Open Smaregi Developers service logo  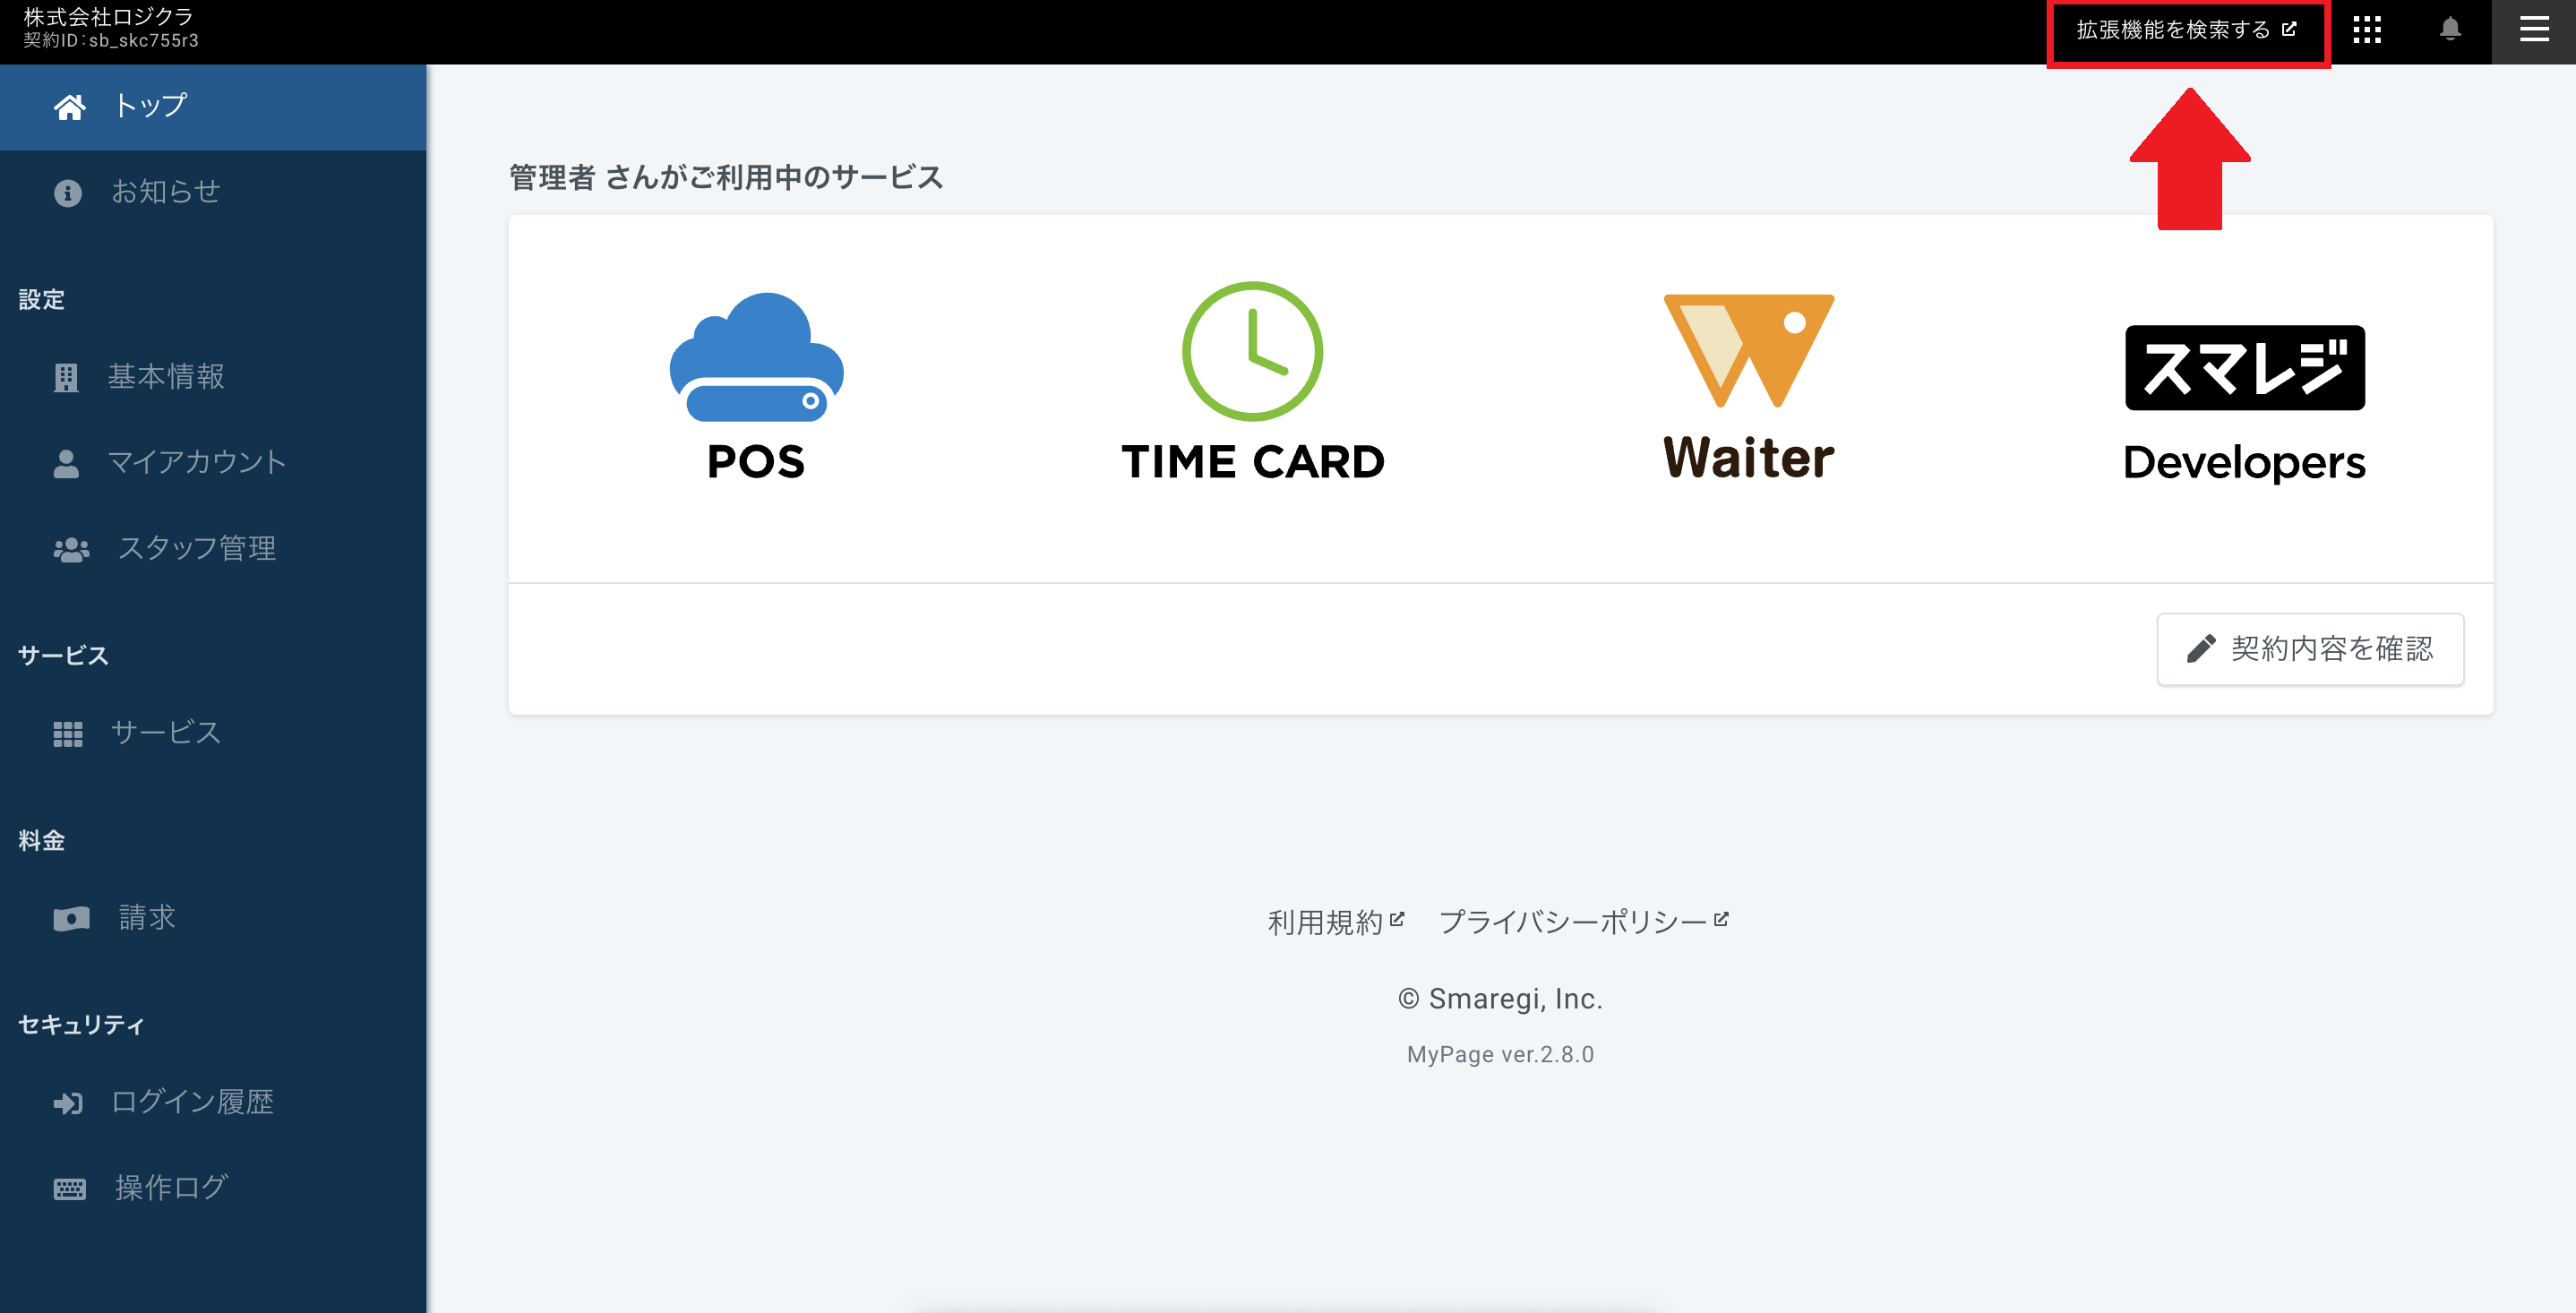click(2244, 402)
